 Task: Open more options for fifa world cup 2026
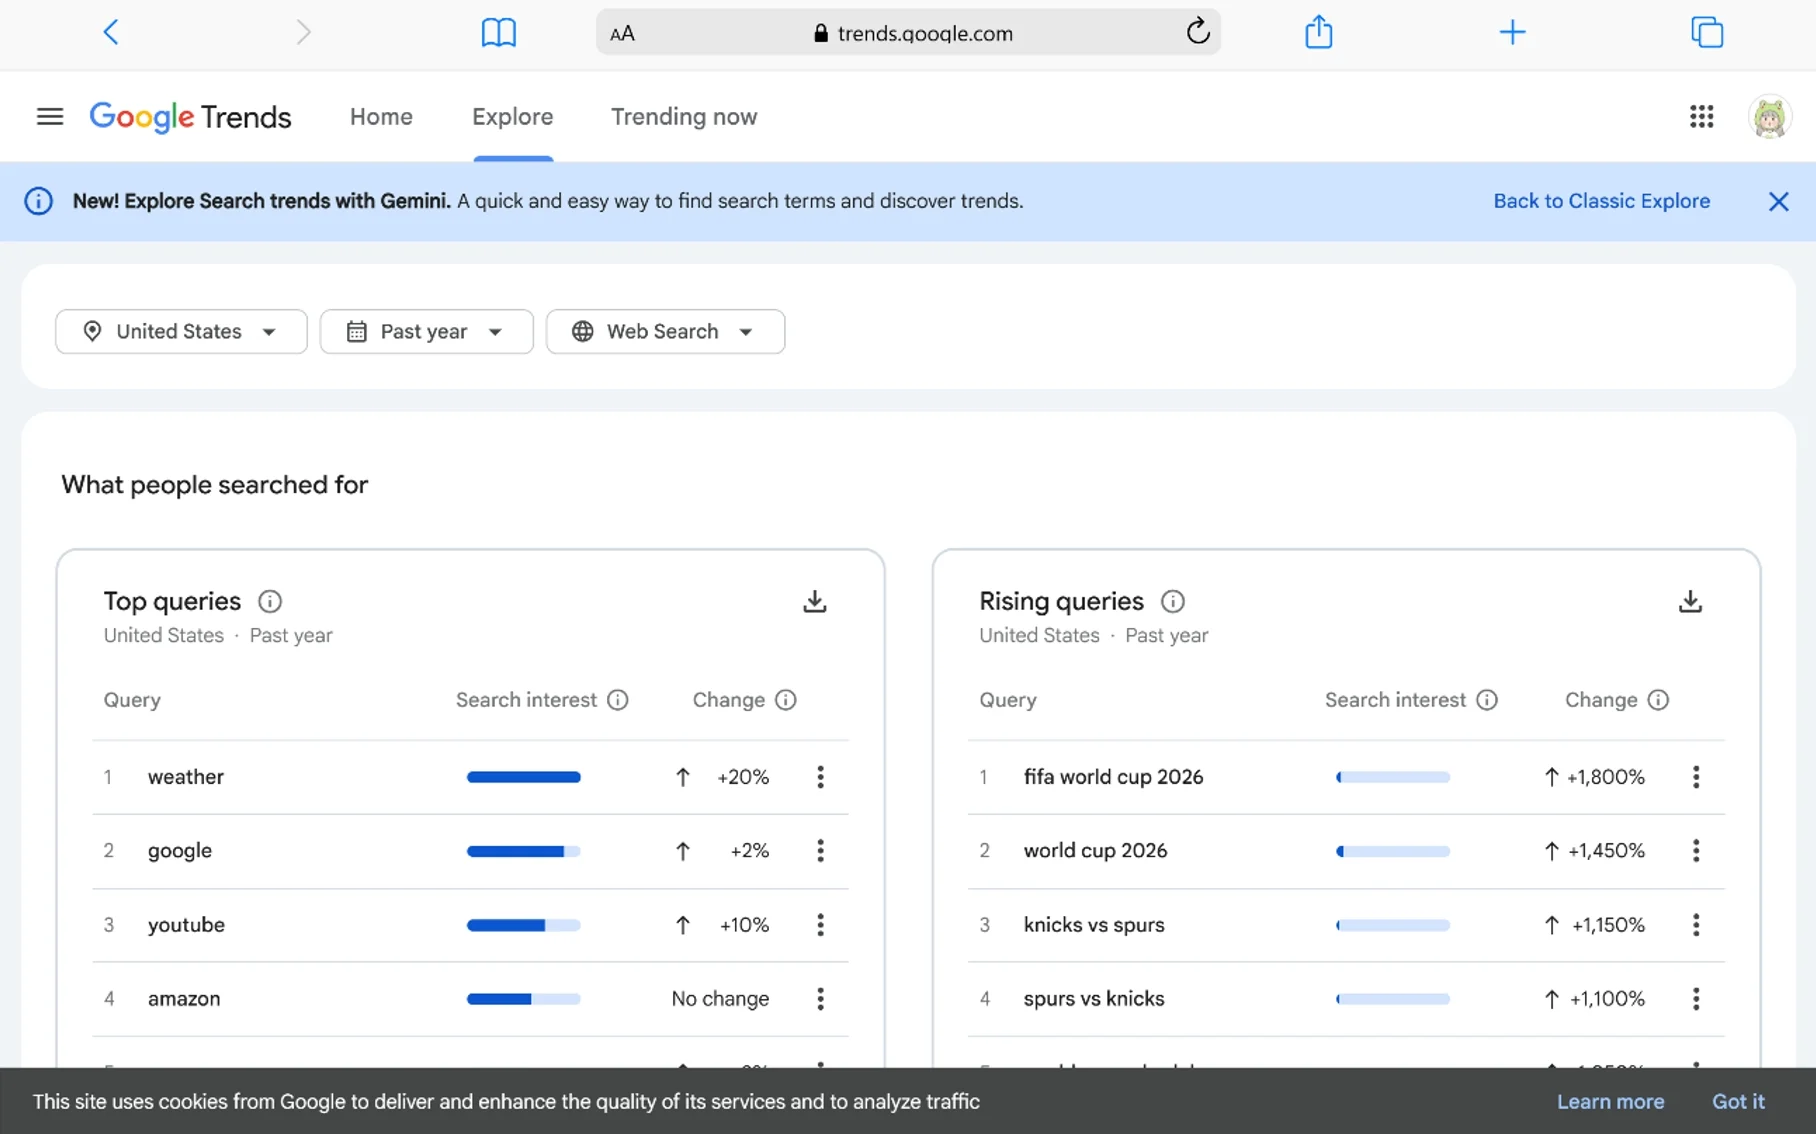(x=1696, y=777)
